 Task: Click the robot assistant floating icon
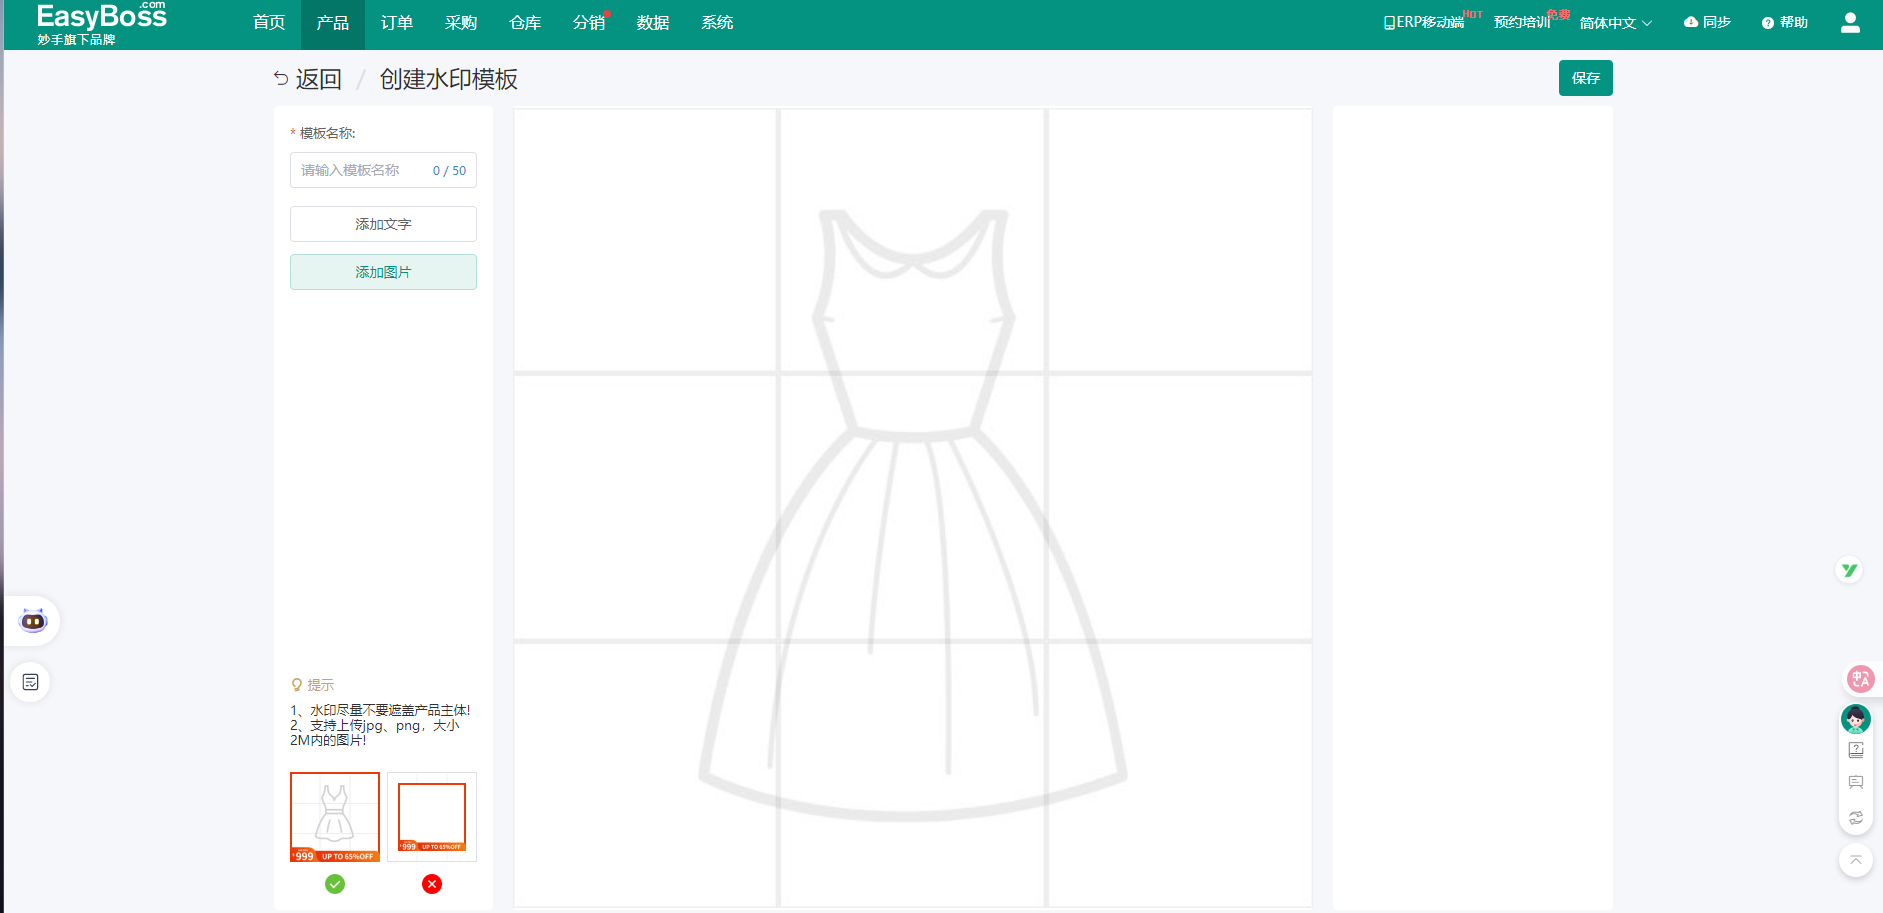[x=33, y=621]
